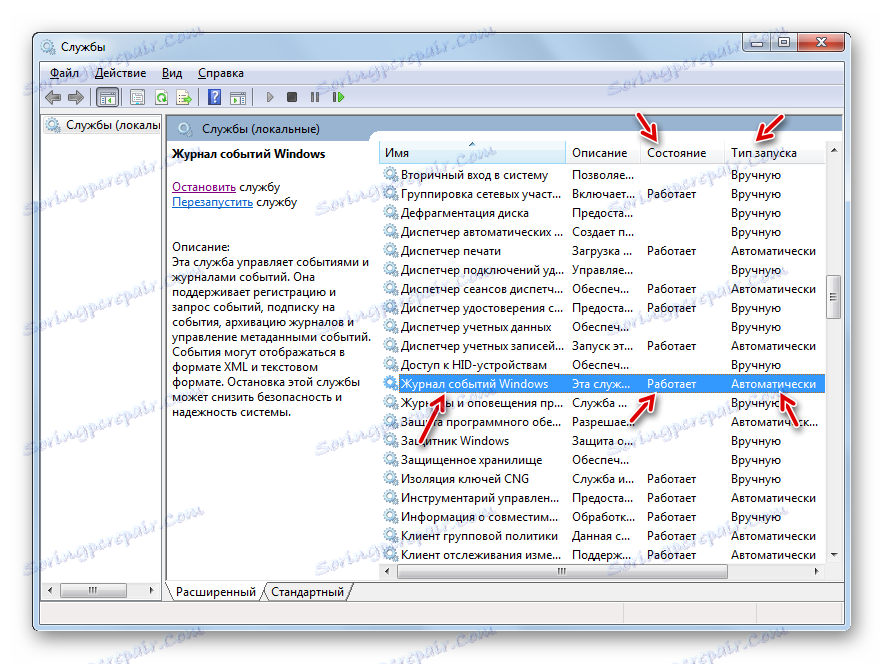Click services list horizontal scrollbar left arrow
Viewport: 884px width, 664px height.
pos(387,572)
